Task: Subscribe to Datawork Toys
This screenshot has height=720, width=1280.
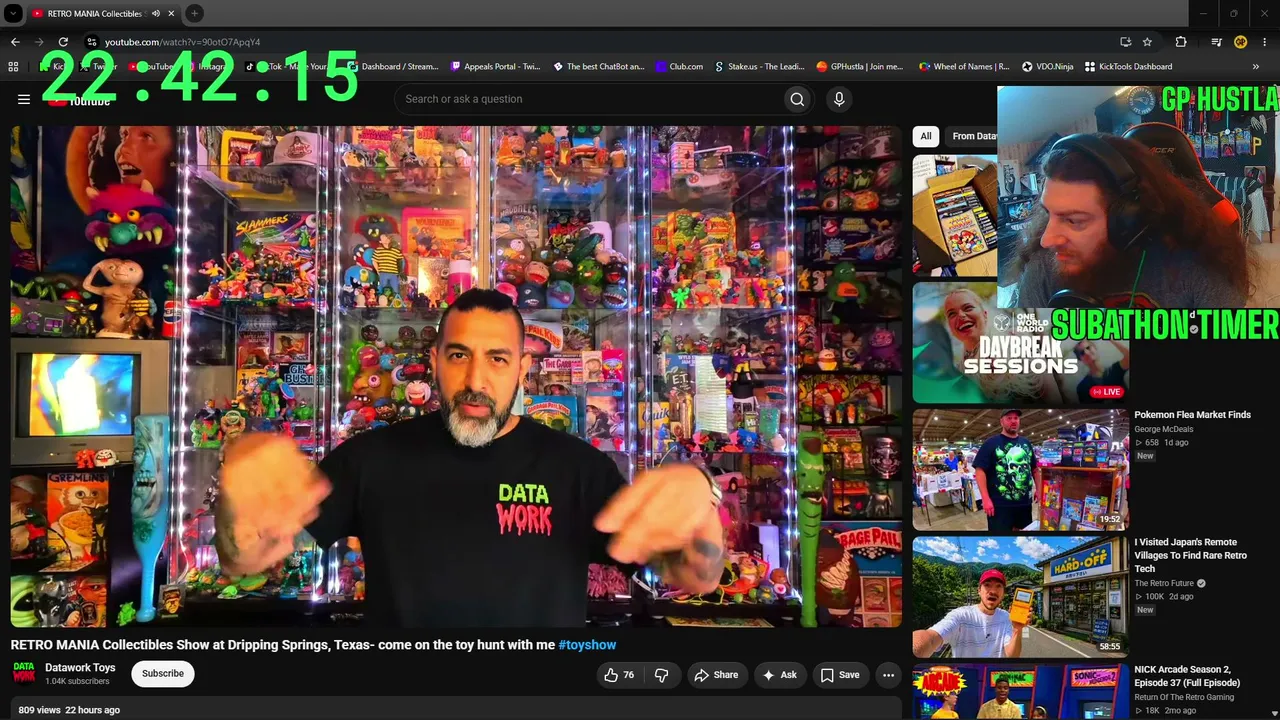Action: tap(163, 674)
